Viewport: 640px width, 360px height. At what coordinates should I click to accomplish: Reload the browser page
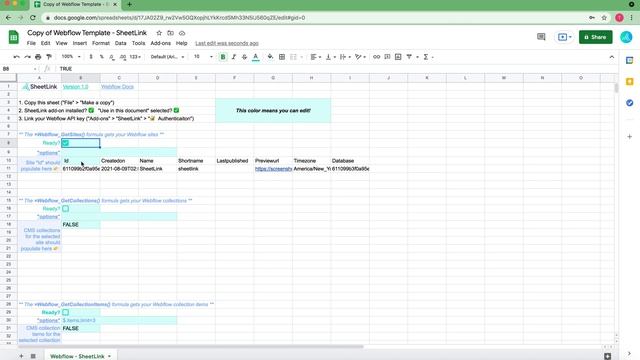33,18
